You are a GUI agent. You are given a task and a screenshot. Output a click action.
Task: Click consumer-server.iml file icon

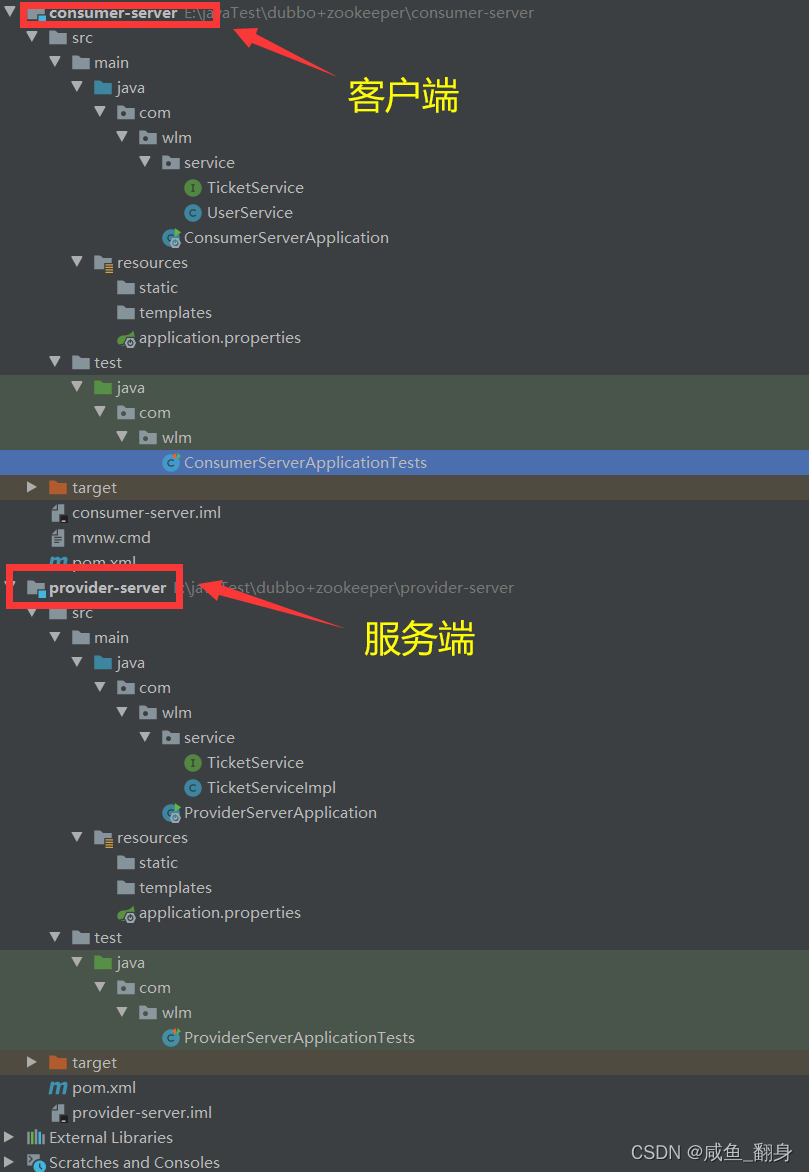tap(58, 513)
